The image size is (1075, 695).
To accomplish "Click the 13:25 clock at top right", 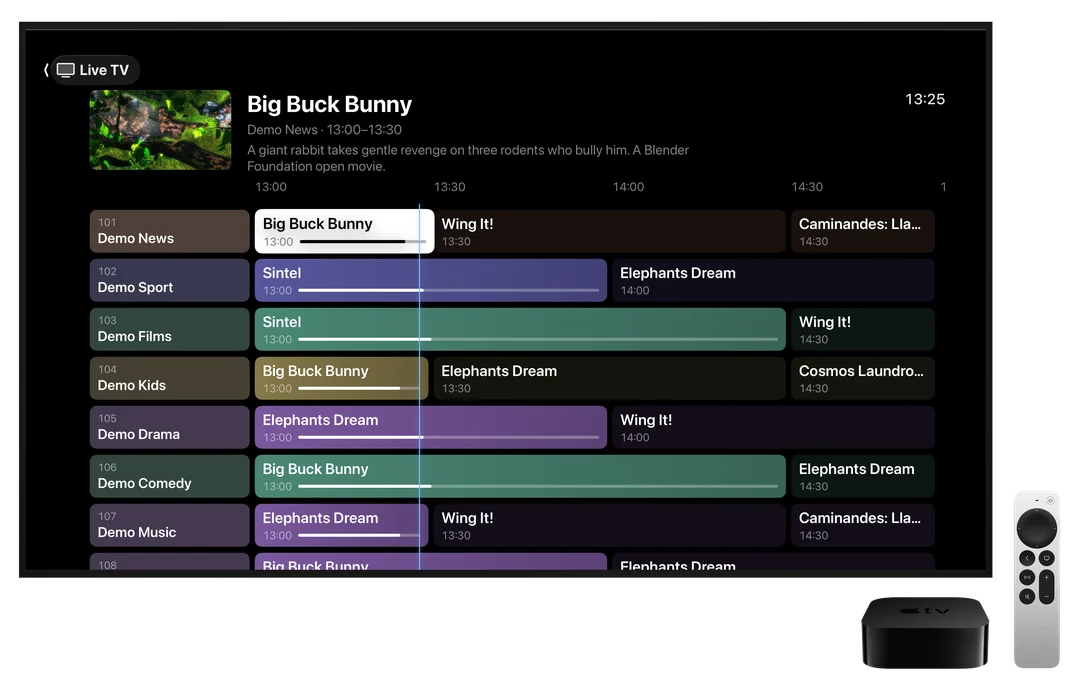I will coord(925,99).
